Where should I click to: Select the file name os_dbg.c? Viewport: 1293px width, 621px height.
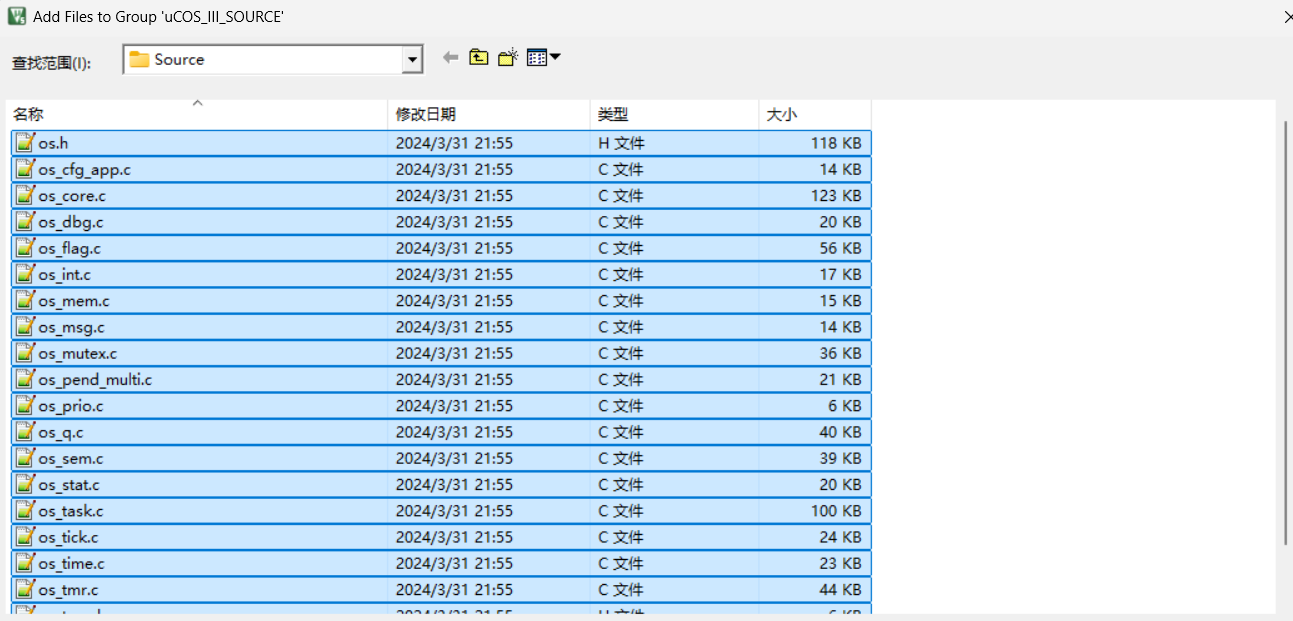[x=70, y=222]
